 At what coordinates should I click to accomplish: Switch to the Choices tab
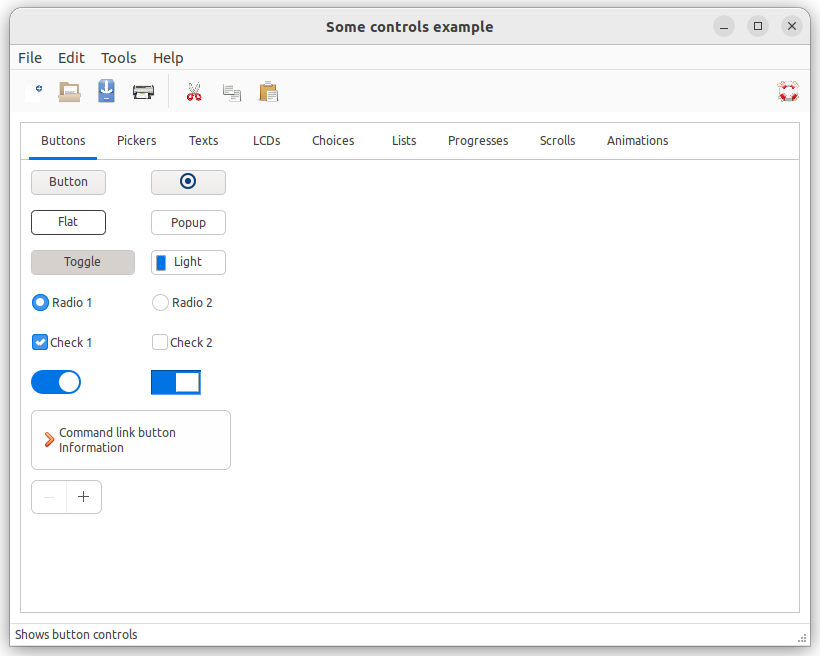click(x=333, y=141)
